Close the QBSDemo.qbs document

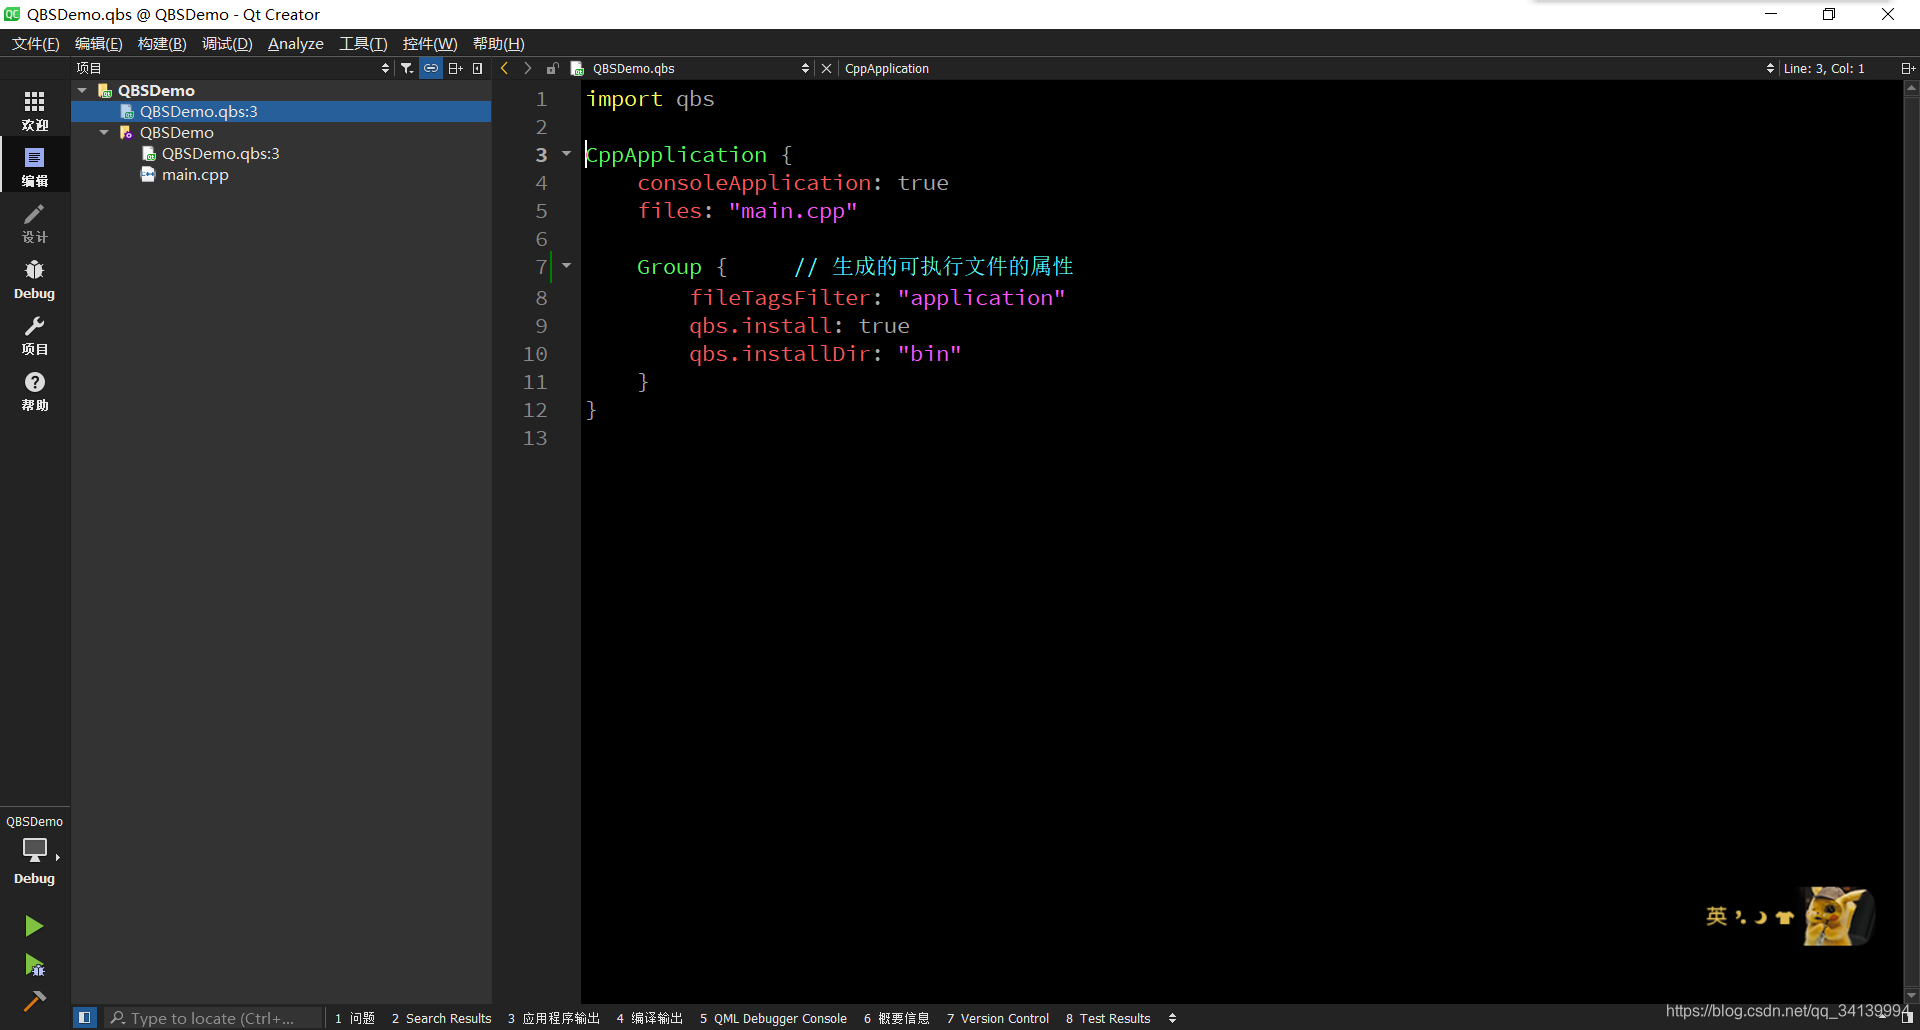coord(826,68)
